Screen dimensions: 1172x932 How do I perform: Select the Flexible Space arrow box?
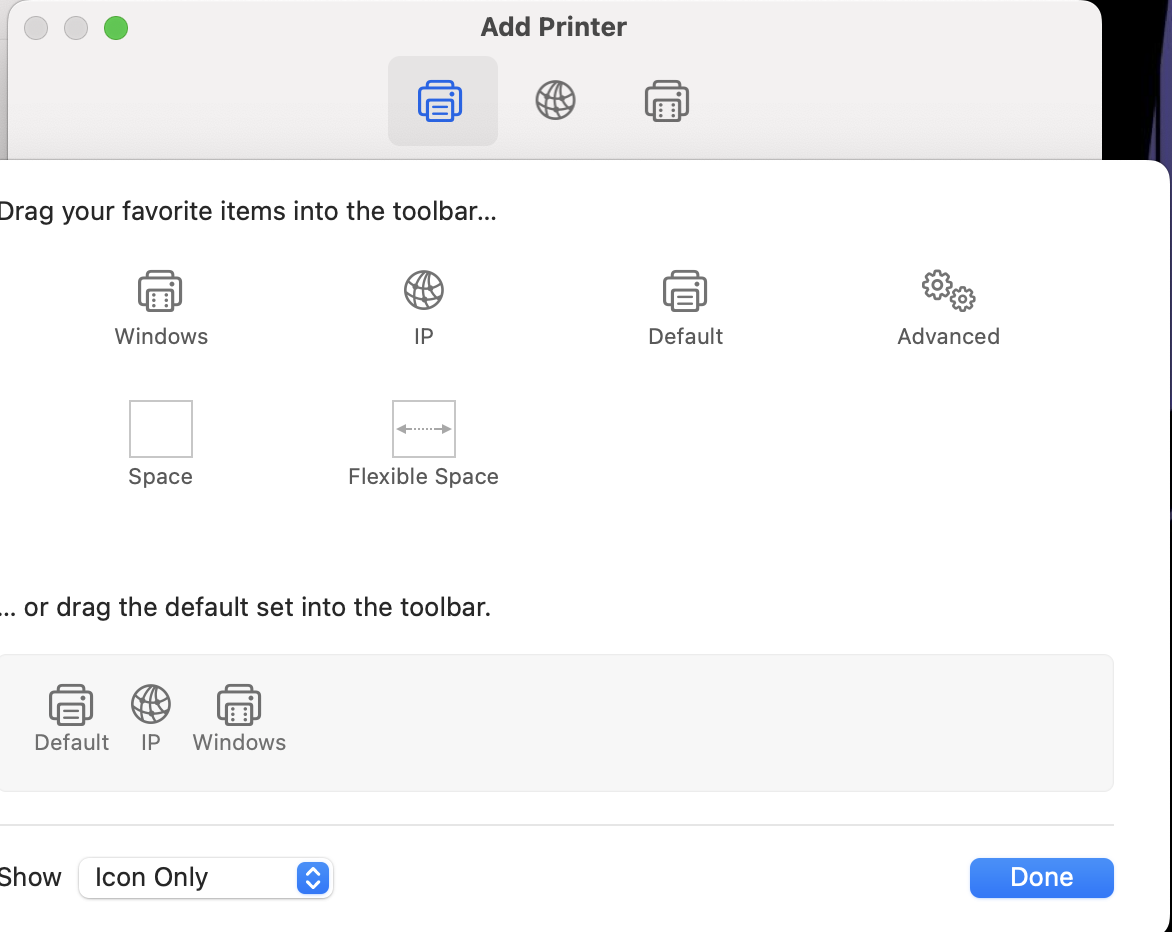(424, 429)
